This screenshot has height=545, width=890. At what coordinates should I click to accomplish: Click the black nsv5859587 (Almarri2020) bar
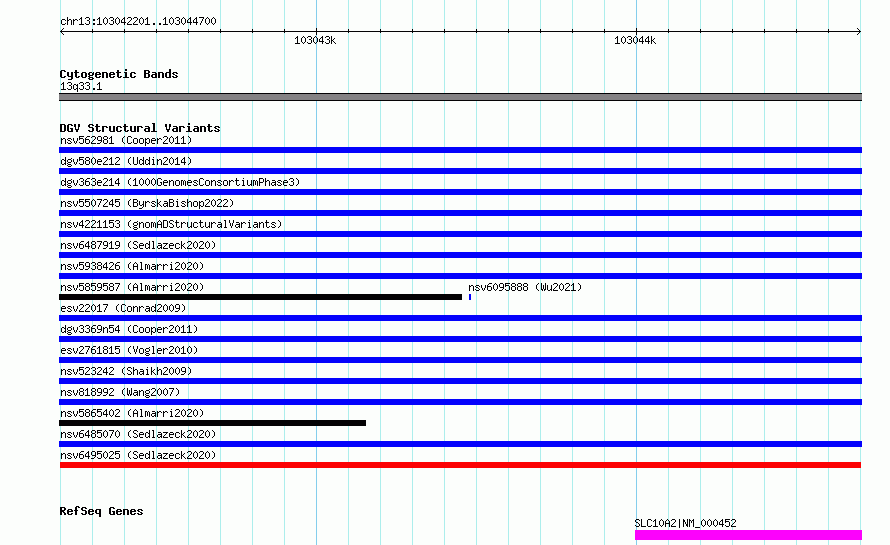pyautogui.click(x=261, y=297)
